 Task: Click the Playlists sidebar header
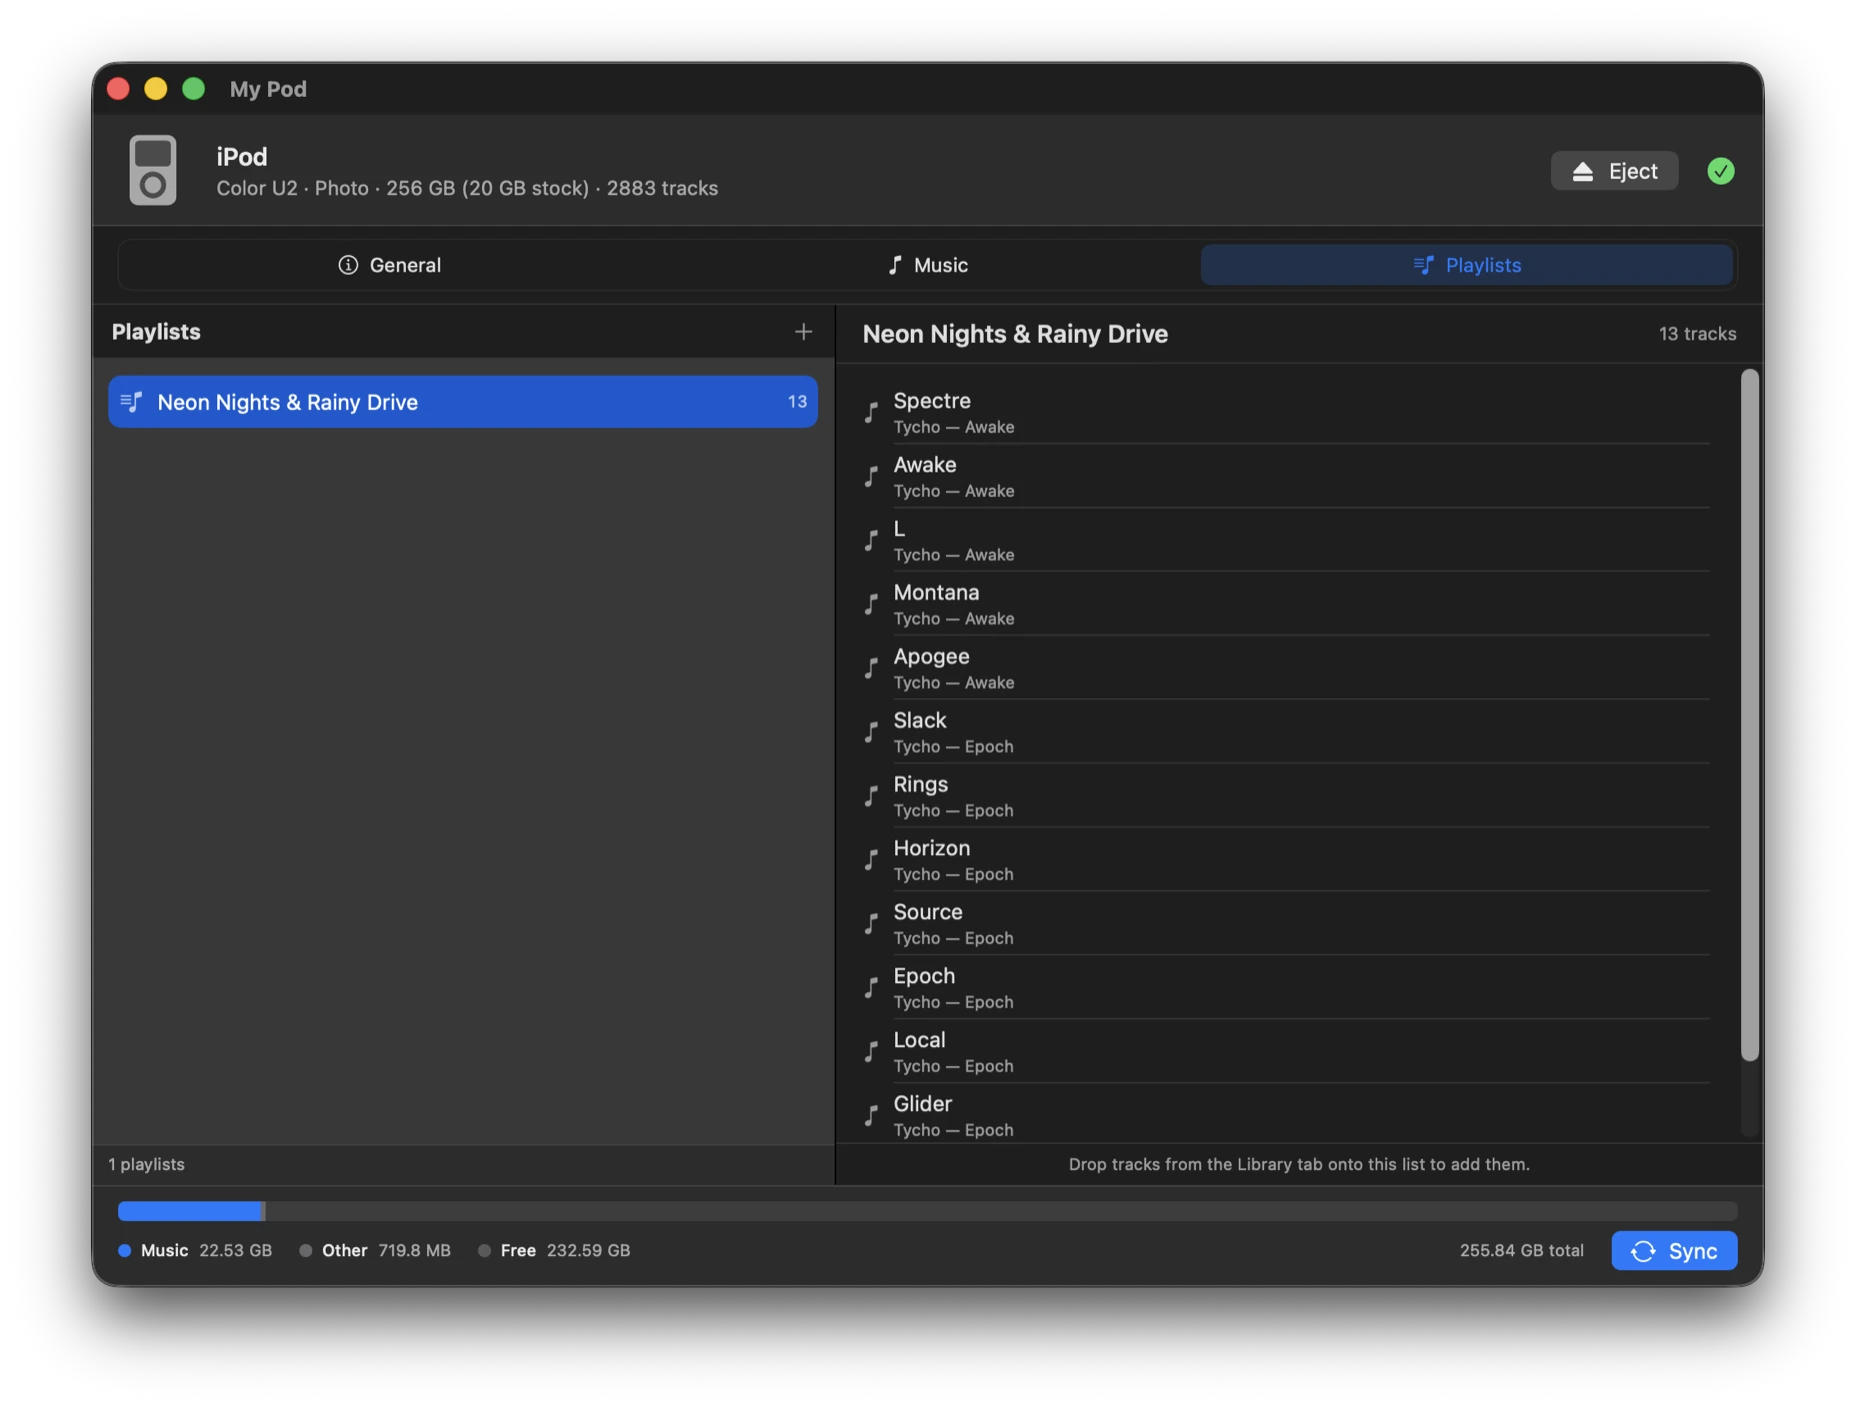[x=156, y=332]
